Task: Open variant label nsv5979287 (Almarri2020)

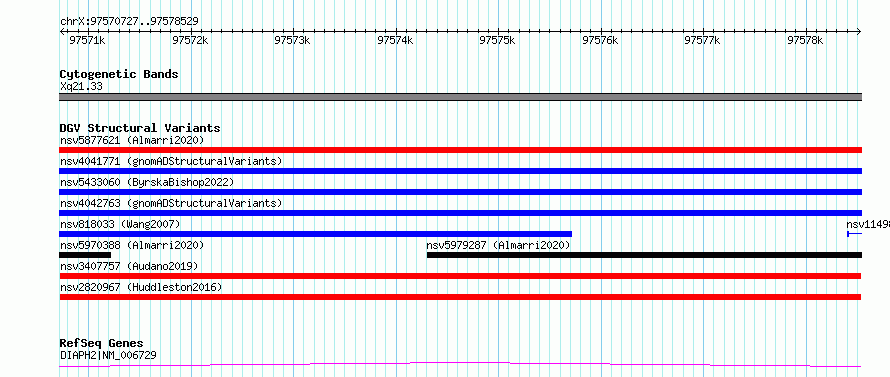Action: 498,245
